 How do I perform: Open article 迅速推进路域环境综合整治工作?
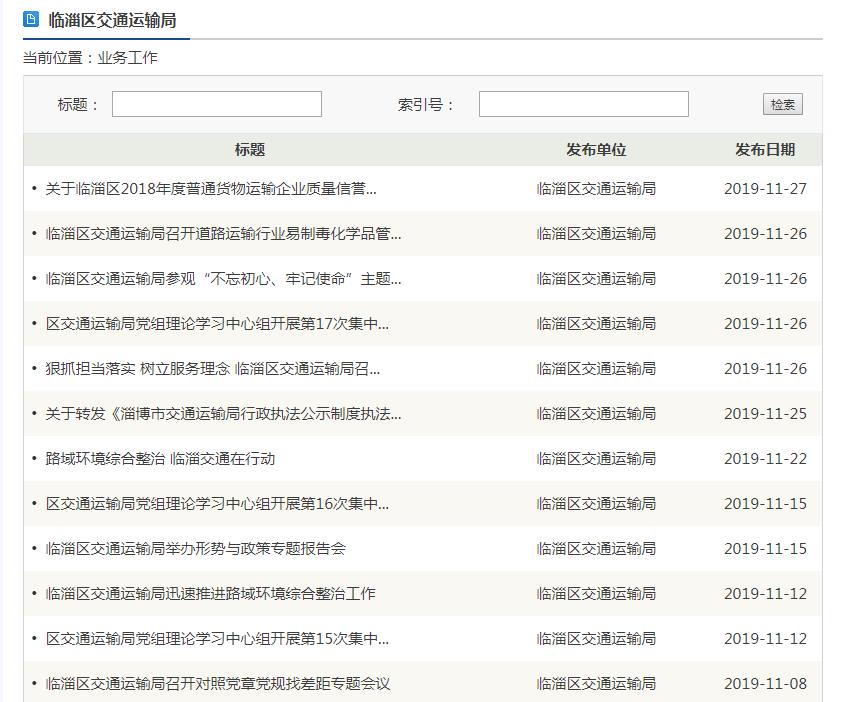click(210, 594)
